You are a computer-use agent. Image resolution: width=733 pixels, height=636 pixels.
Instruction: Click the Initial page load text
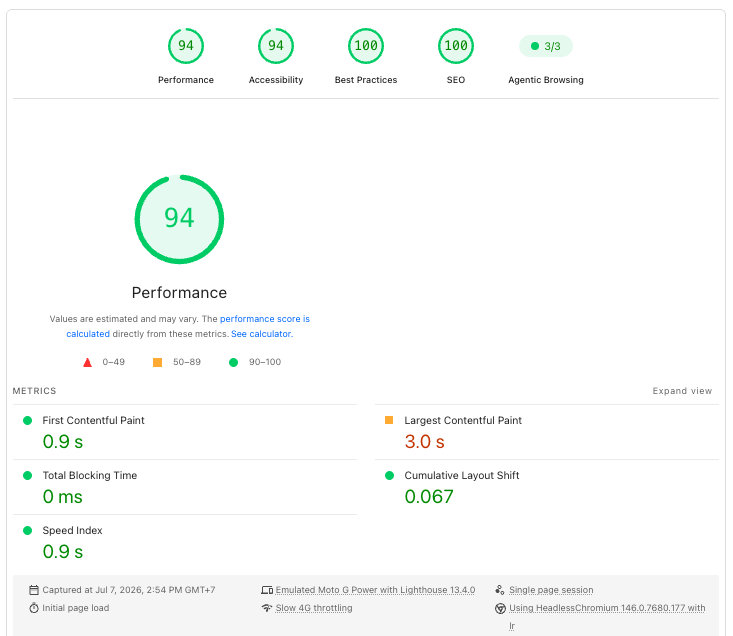click(x=76, y=608)
